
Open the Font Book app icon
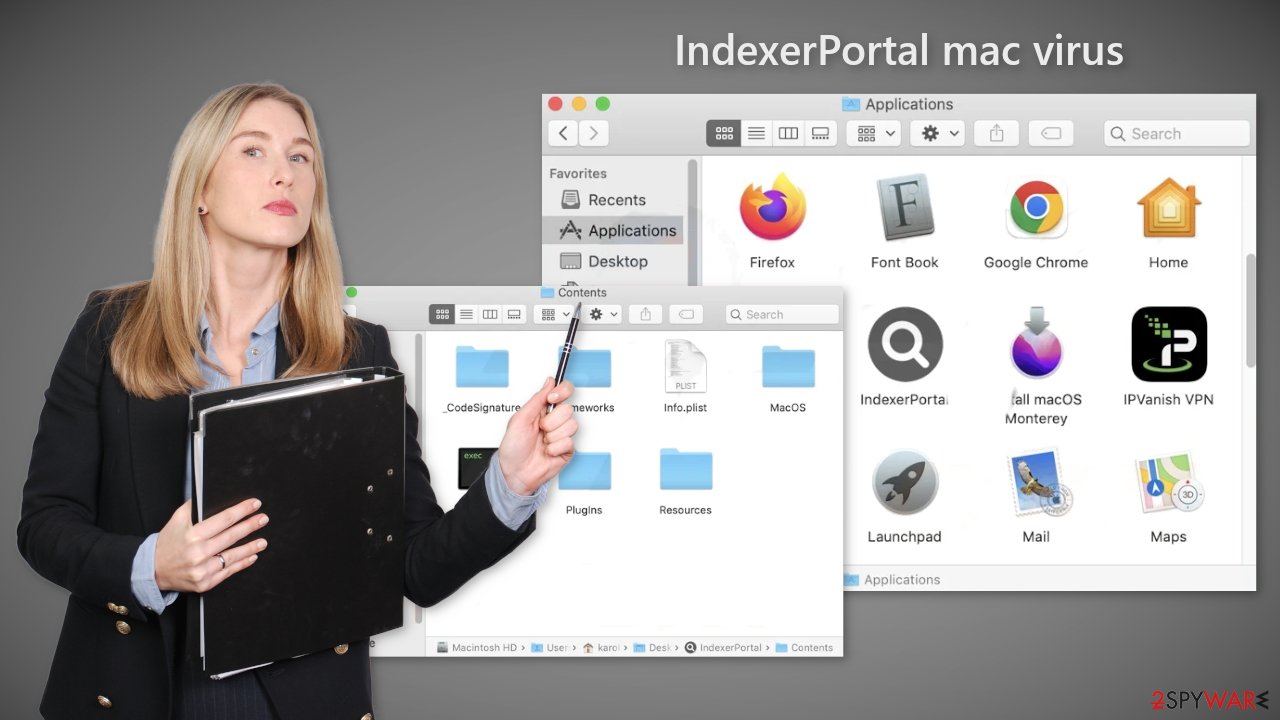pyautogui.click(x=905, y=208)
